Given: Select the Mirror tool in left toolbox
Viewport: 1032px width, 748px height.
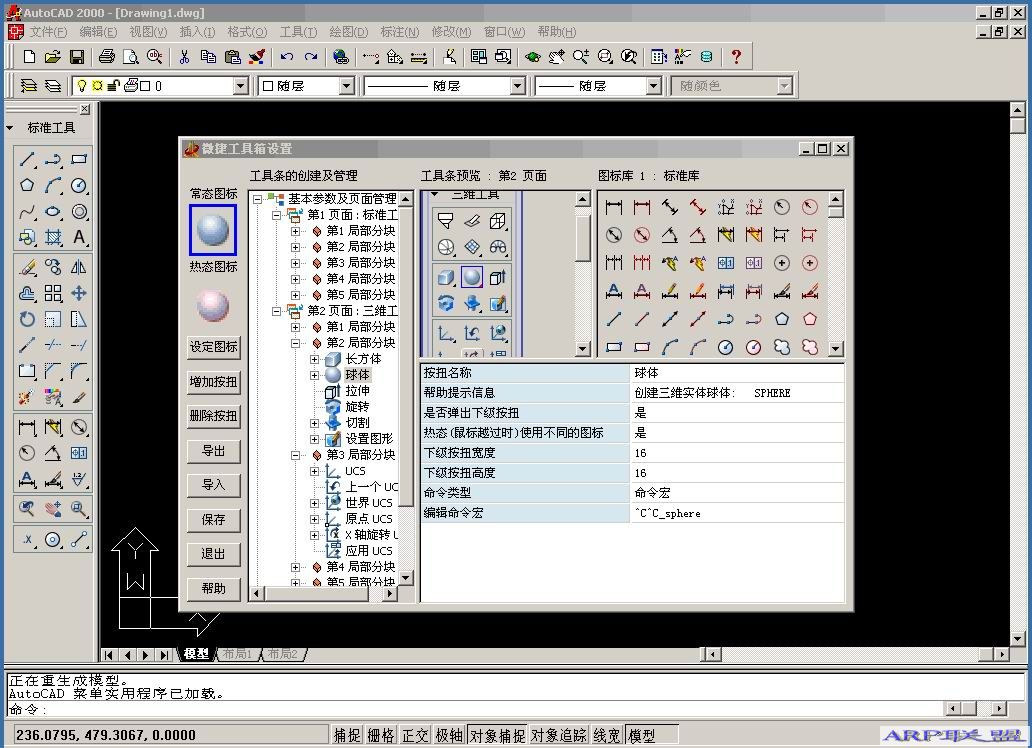Looking at the screenshot, I should pos(79,267).
